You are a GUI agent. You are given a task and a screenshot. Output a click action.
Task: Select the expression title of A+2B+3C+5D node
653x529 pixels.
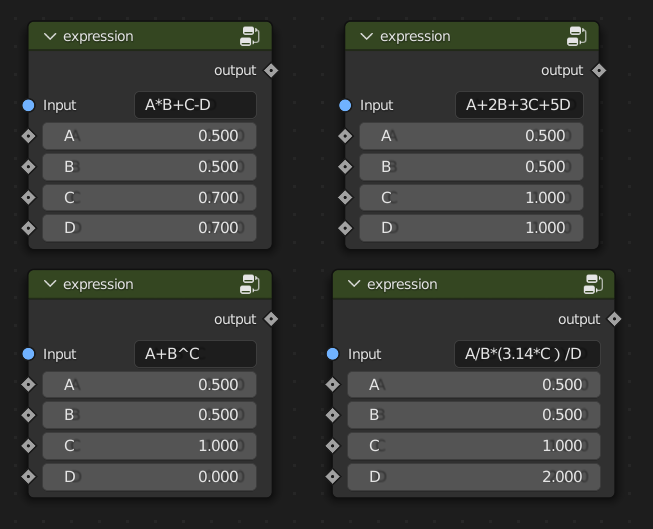point(415,37)
